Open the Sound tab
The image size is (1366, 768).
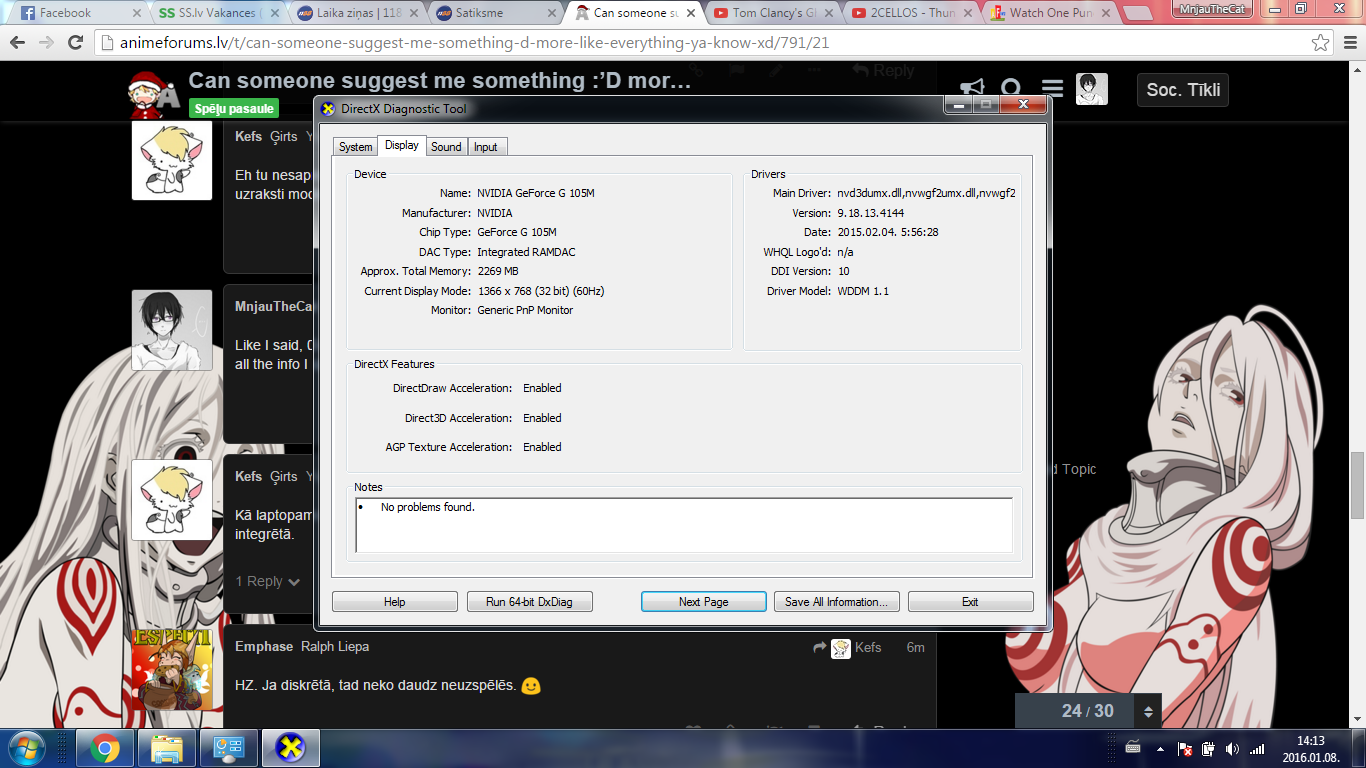(446, 147)
